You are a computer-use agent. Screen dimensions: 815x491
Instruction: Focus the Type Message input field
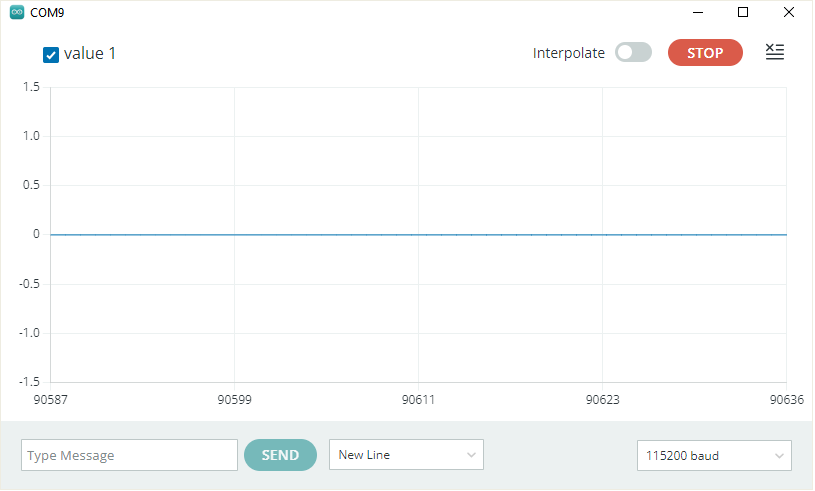coord(129,455)
